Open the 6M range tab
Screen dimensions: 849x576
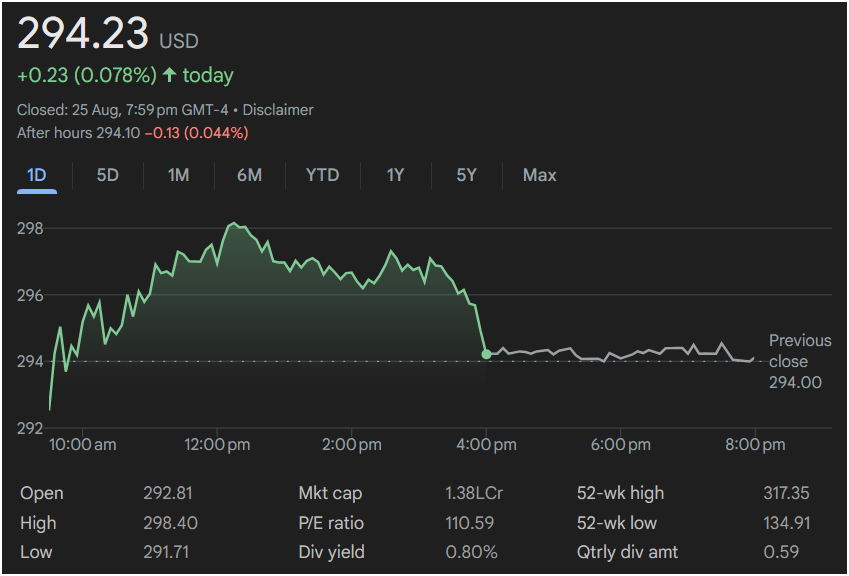[x=249, y=175]
